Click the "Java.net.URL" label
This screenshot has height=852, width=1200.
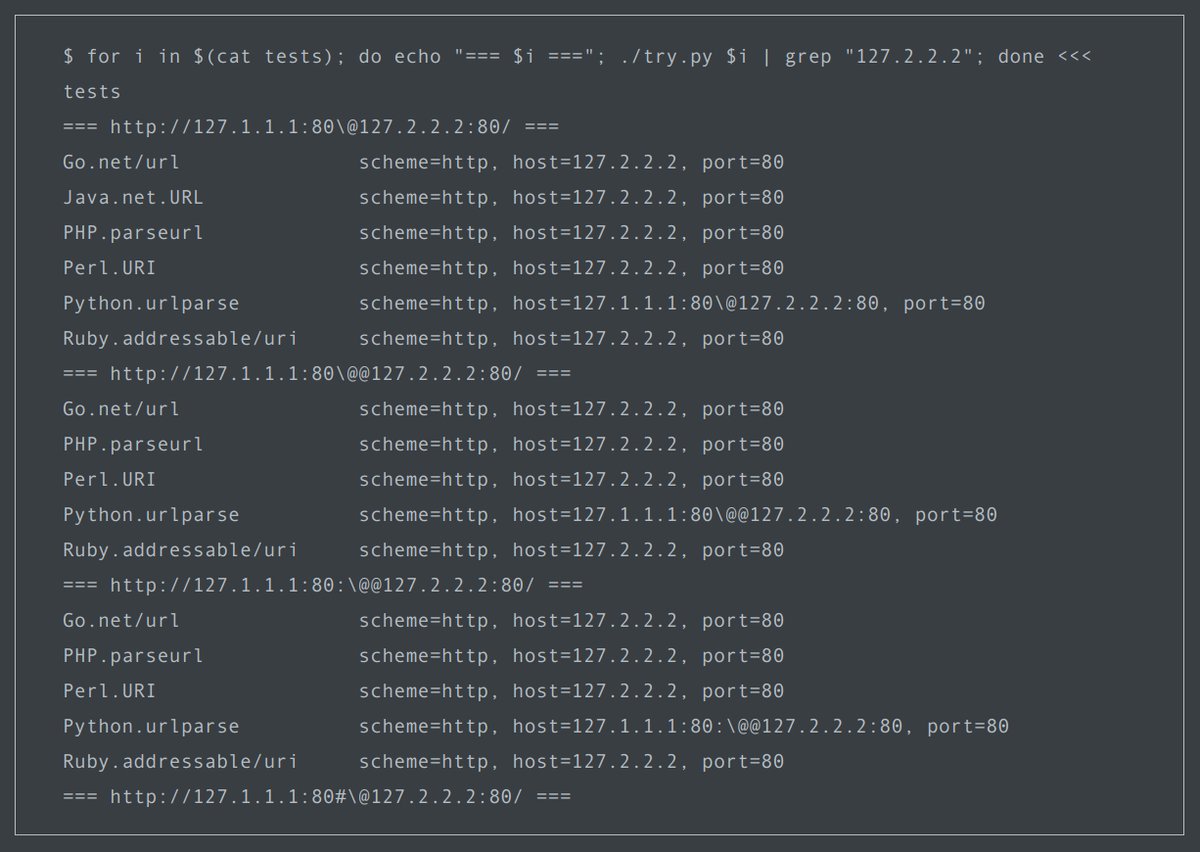point(133,197)
